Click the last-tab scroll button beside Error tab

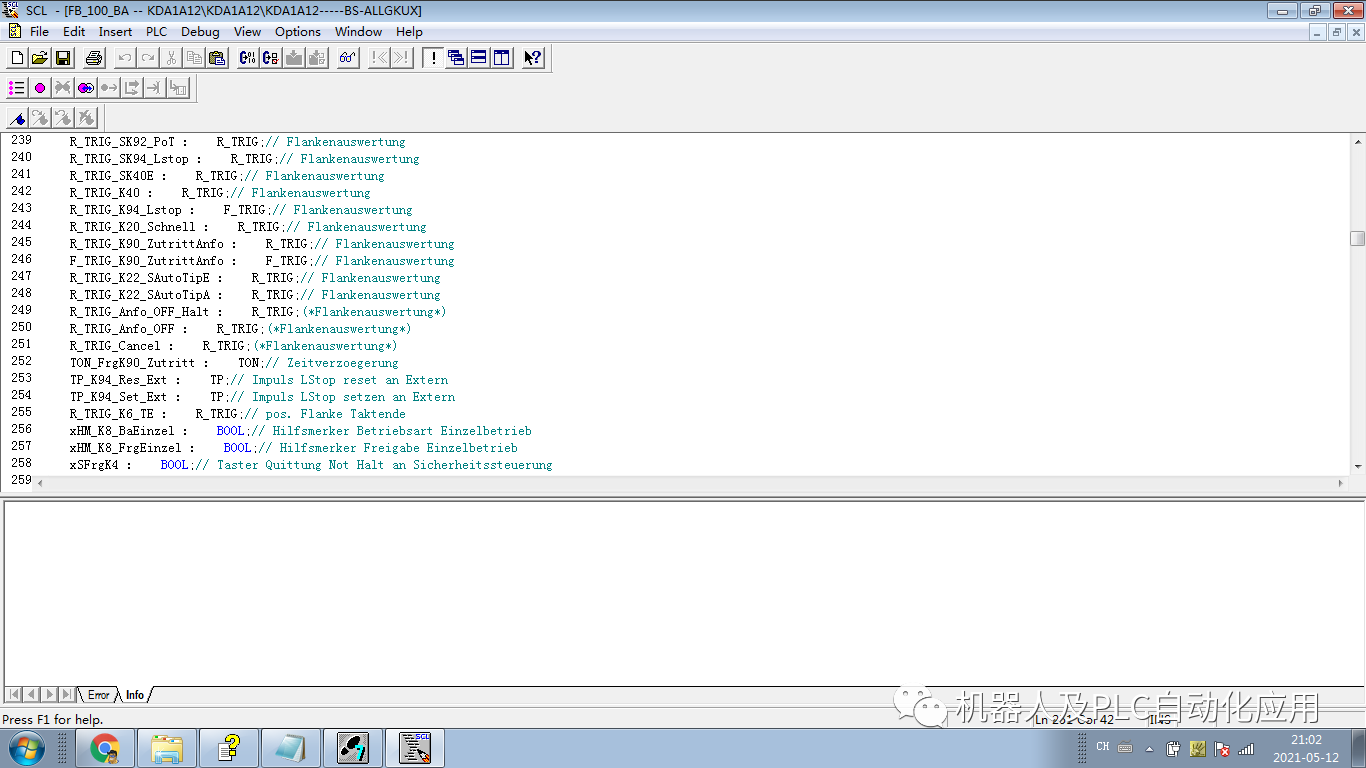coord(66,694)
